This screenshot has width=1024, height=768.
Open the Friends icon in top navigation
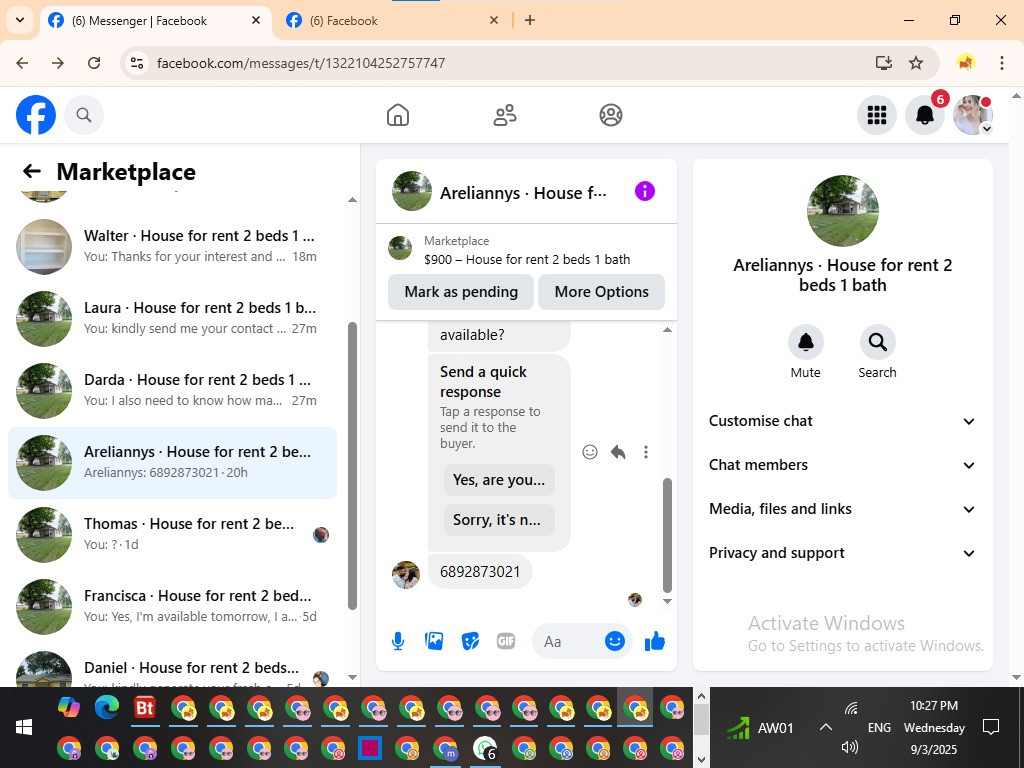pos(504,115)
